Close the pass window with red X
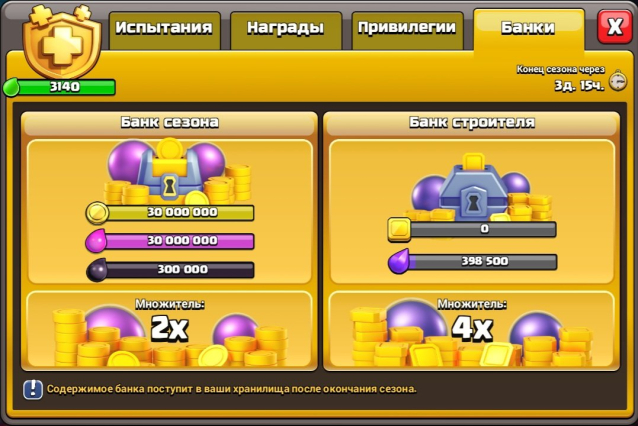 (x=614, y=27)
